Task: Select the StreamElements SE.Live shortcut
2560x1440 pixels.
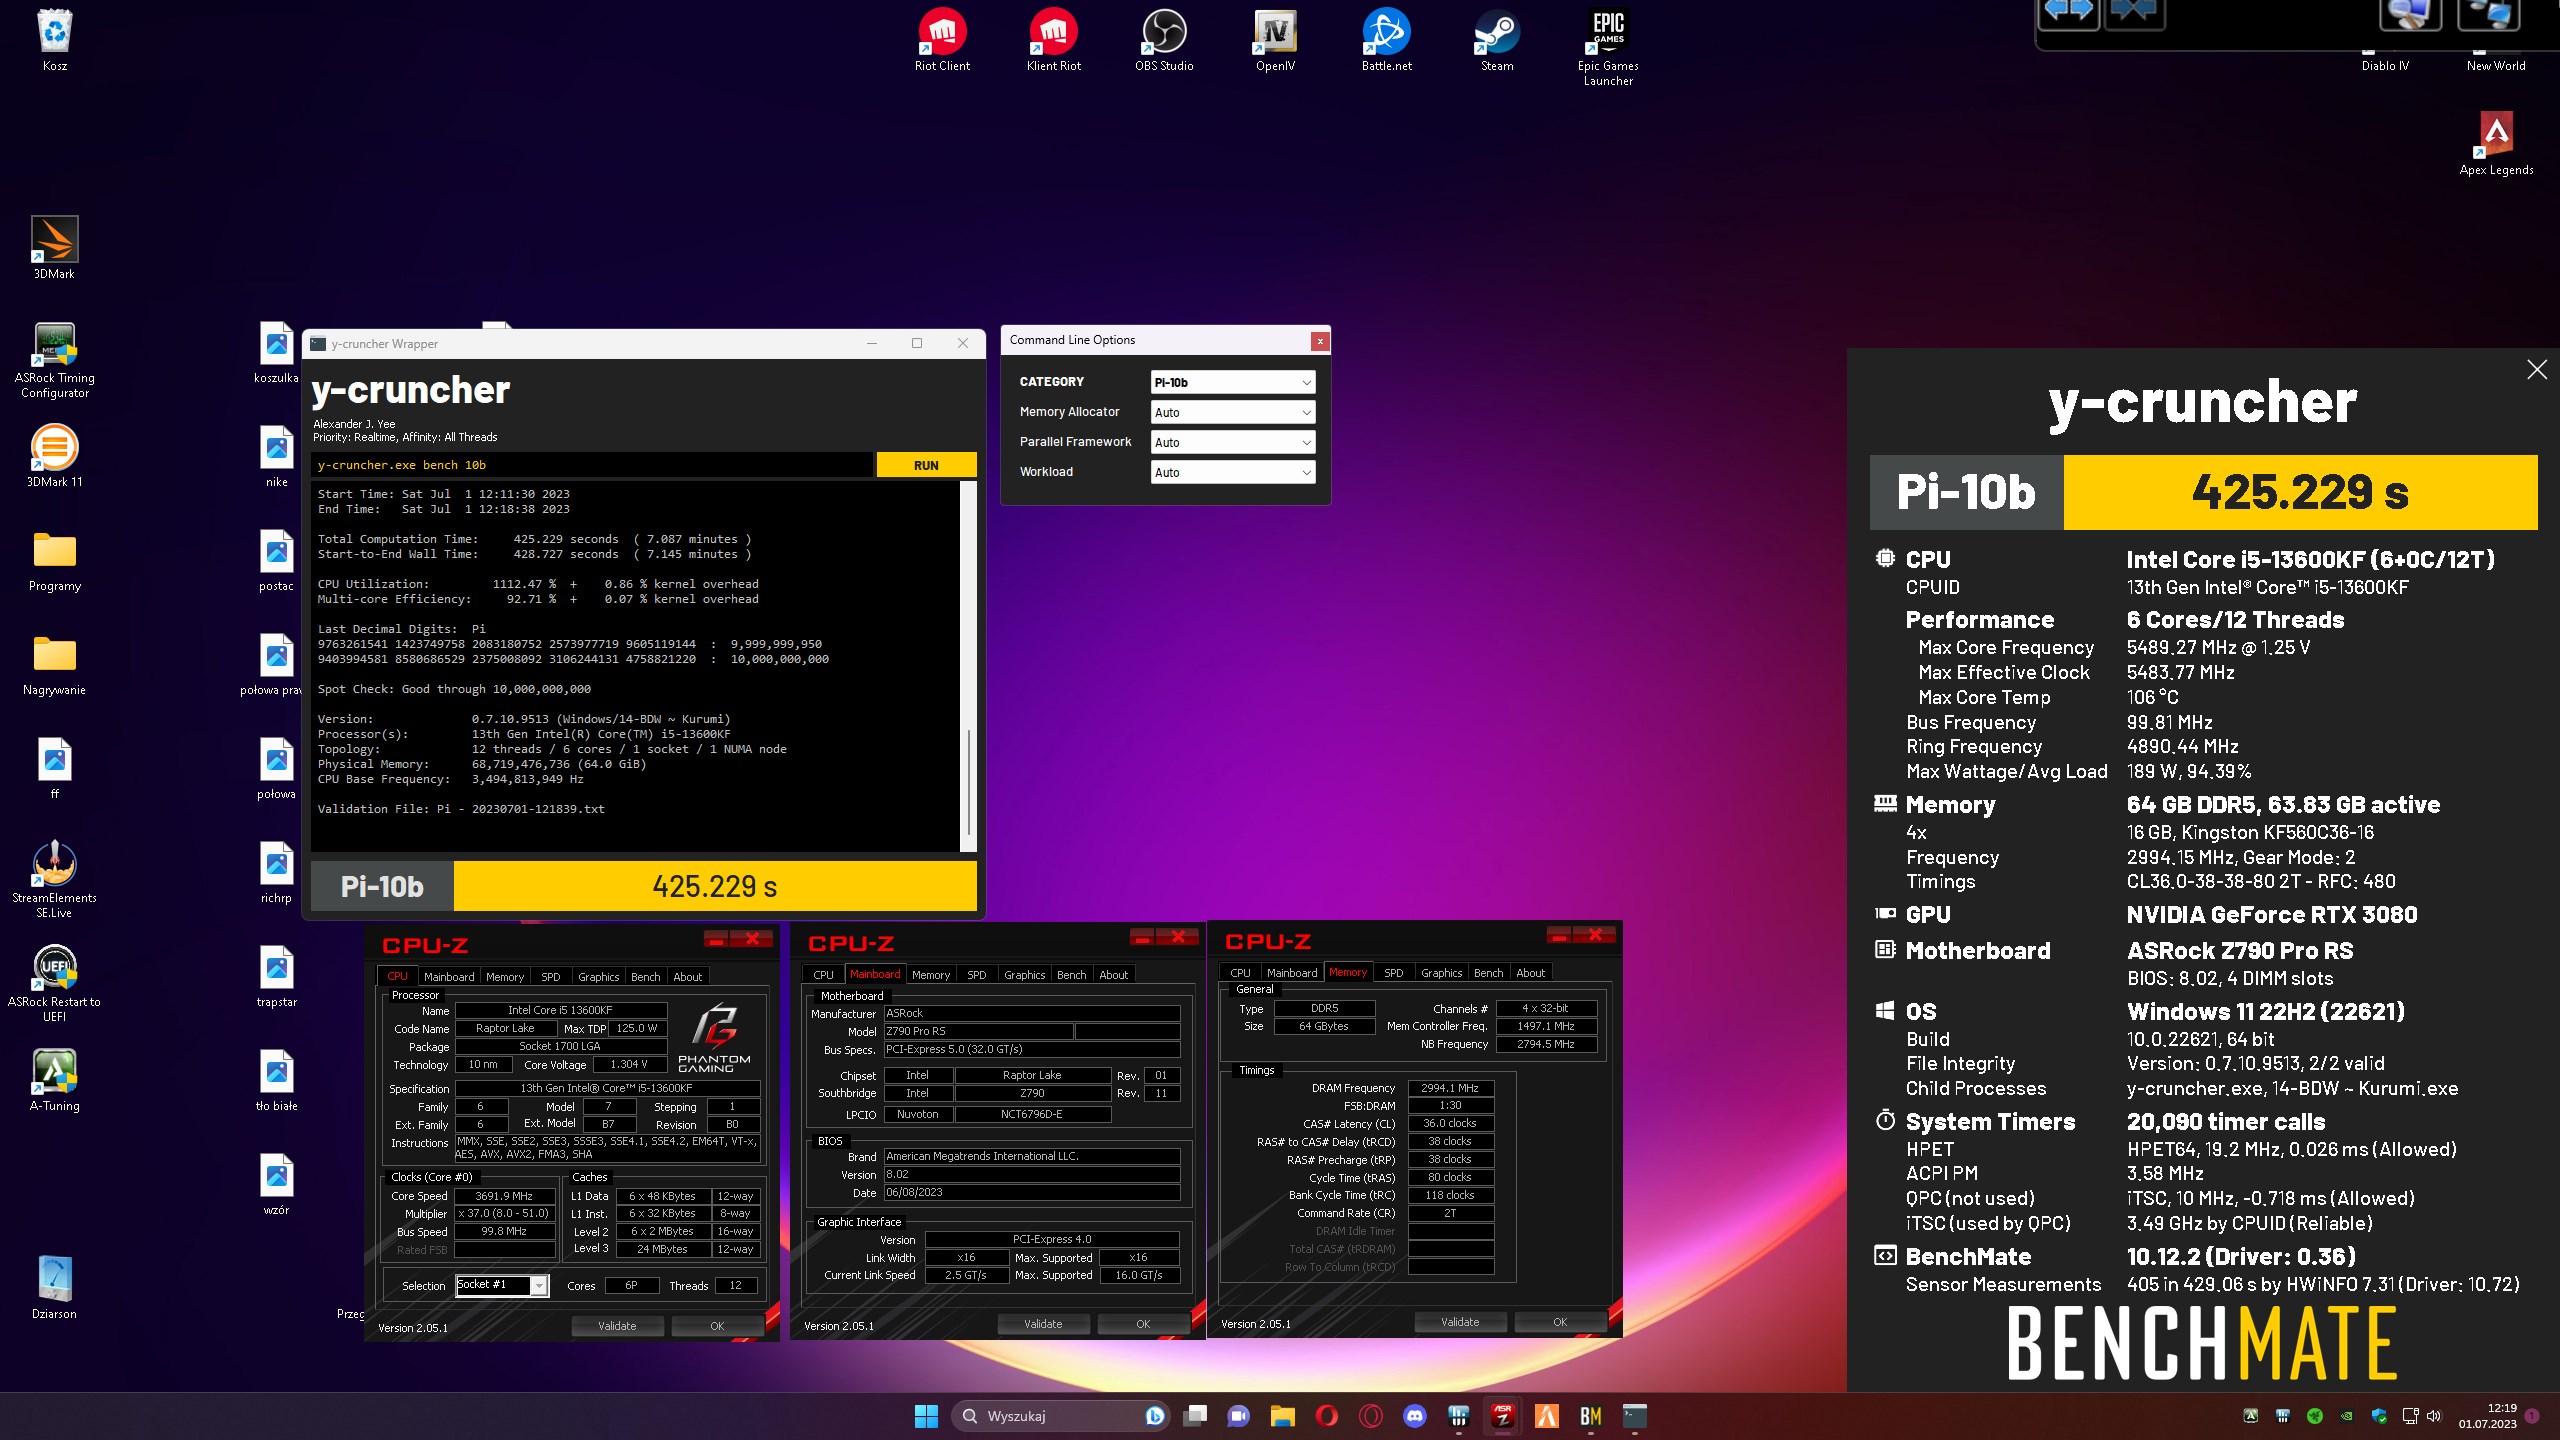Action: click(55, 880)
